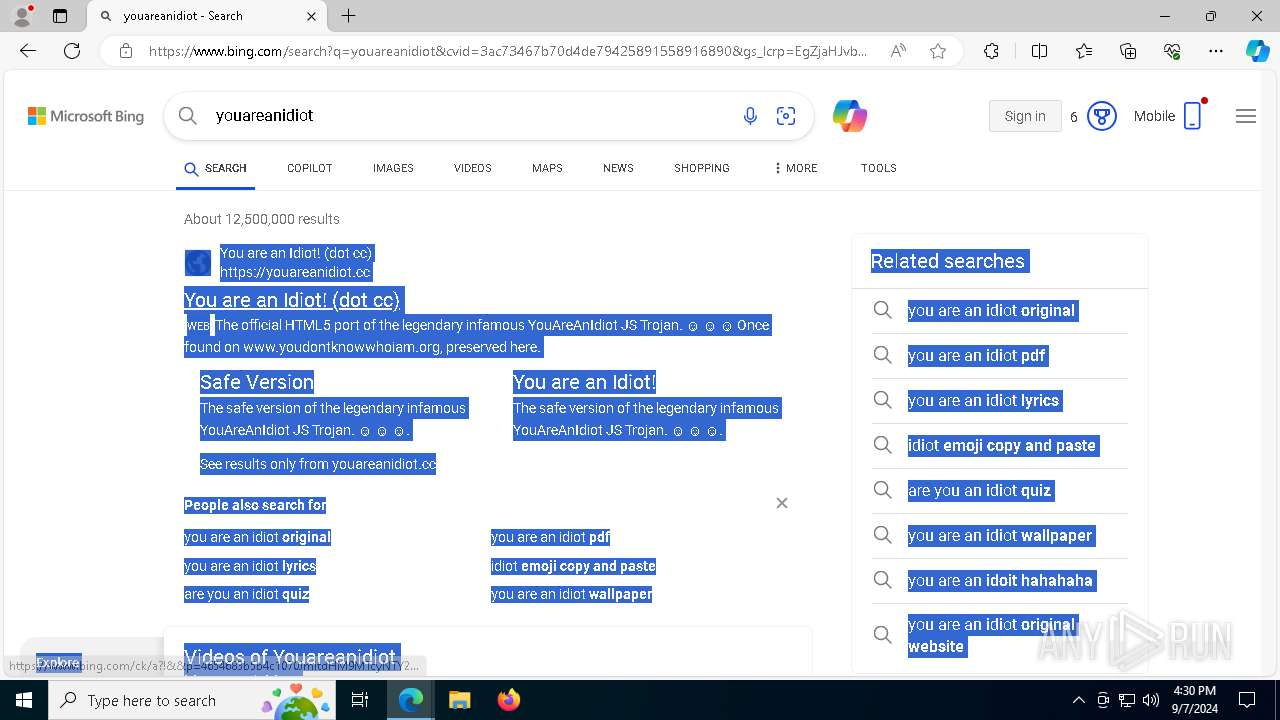Open the Split screen icon
The width and height of the screenshot is (1280, 720).
(1039, 51)
